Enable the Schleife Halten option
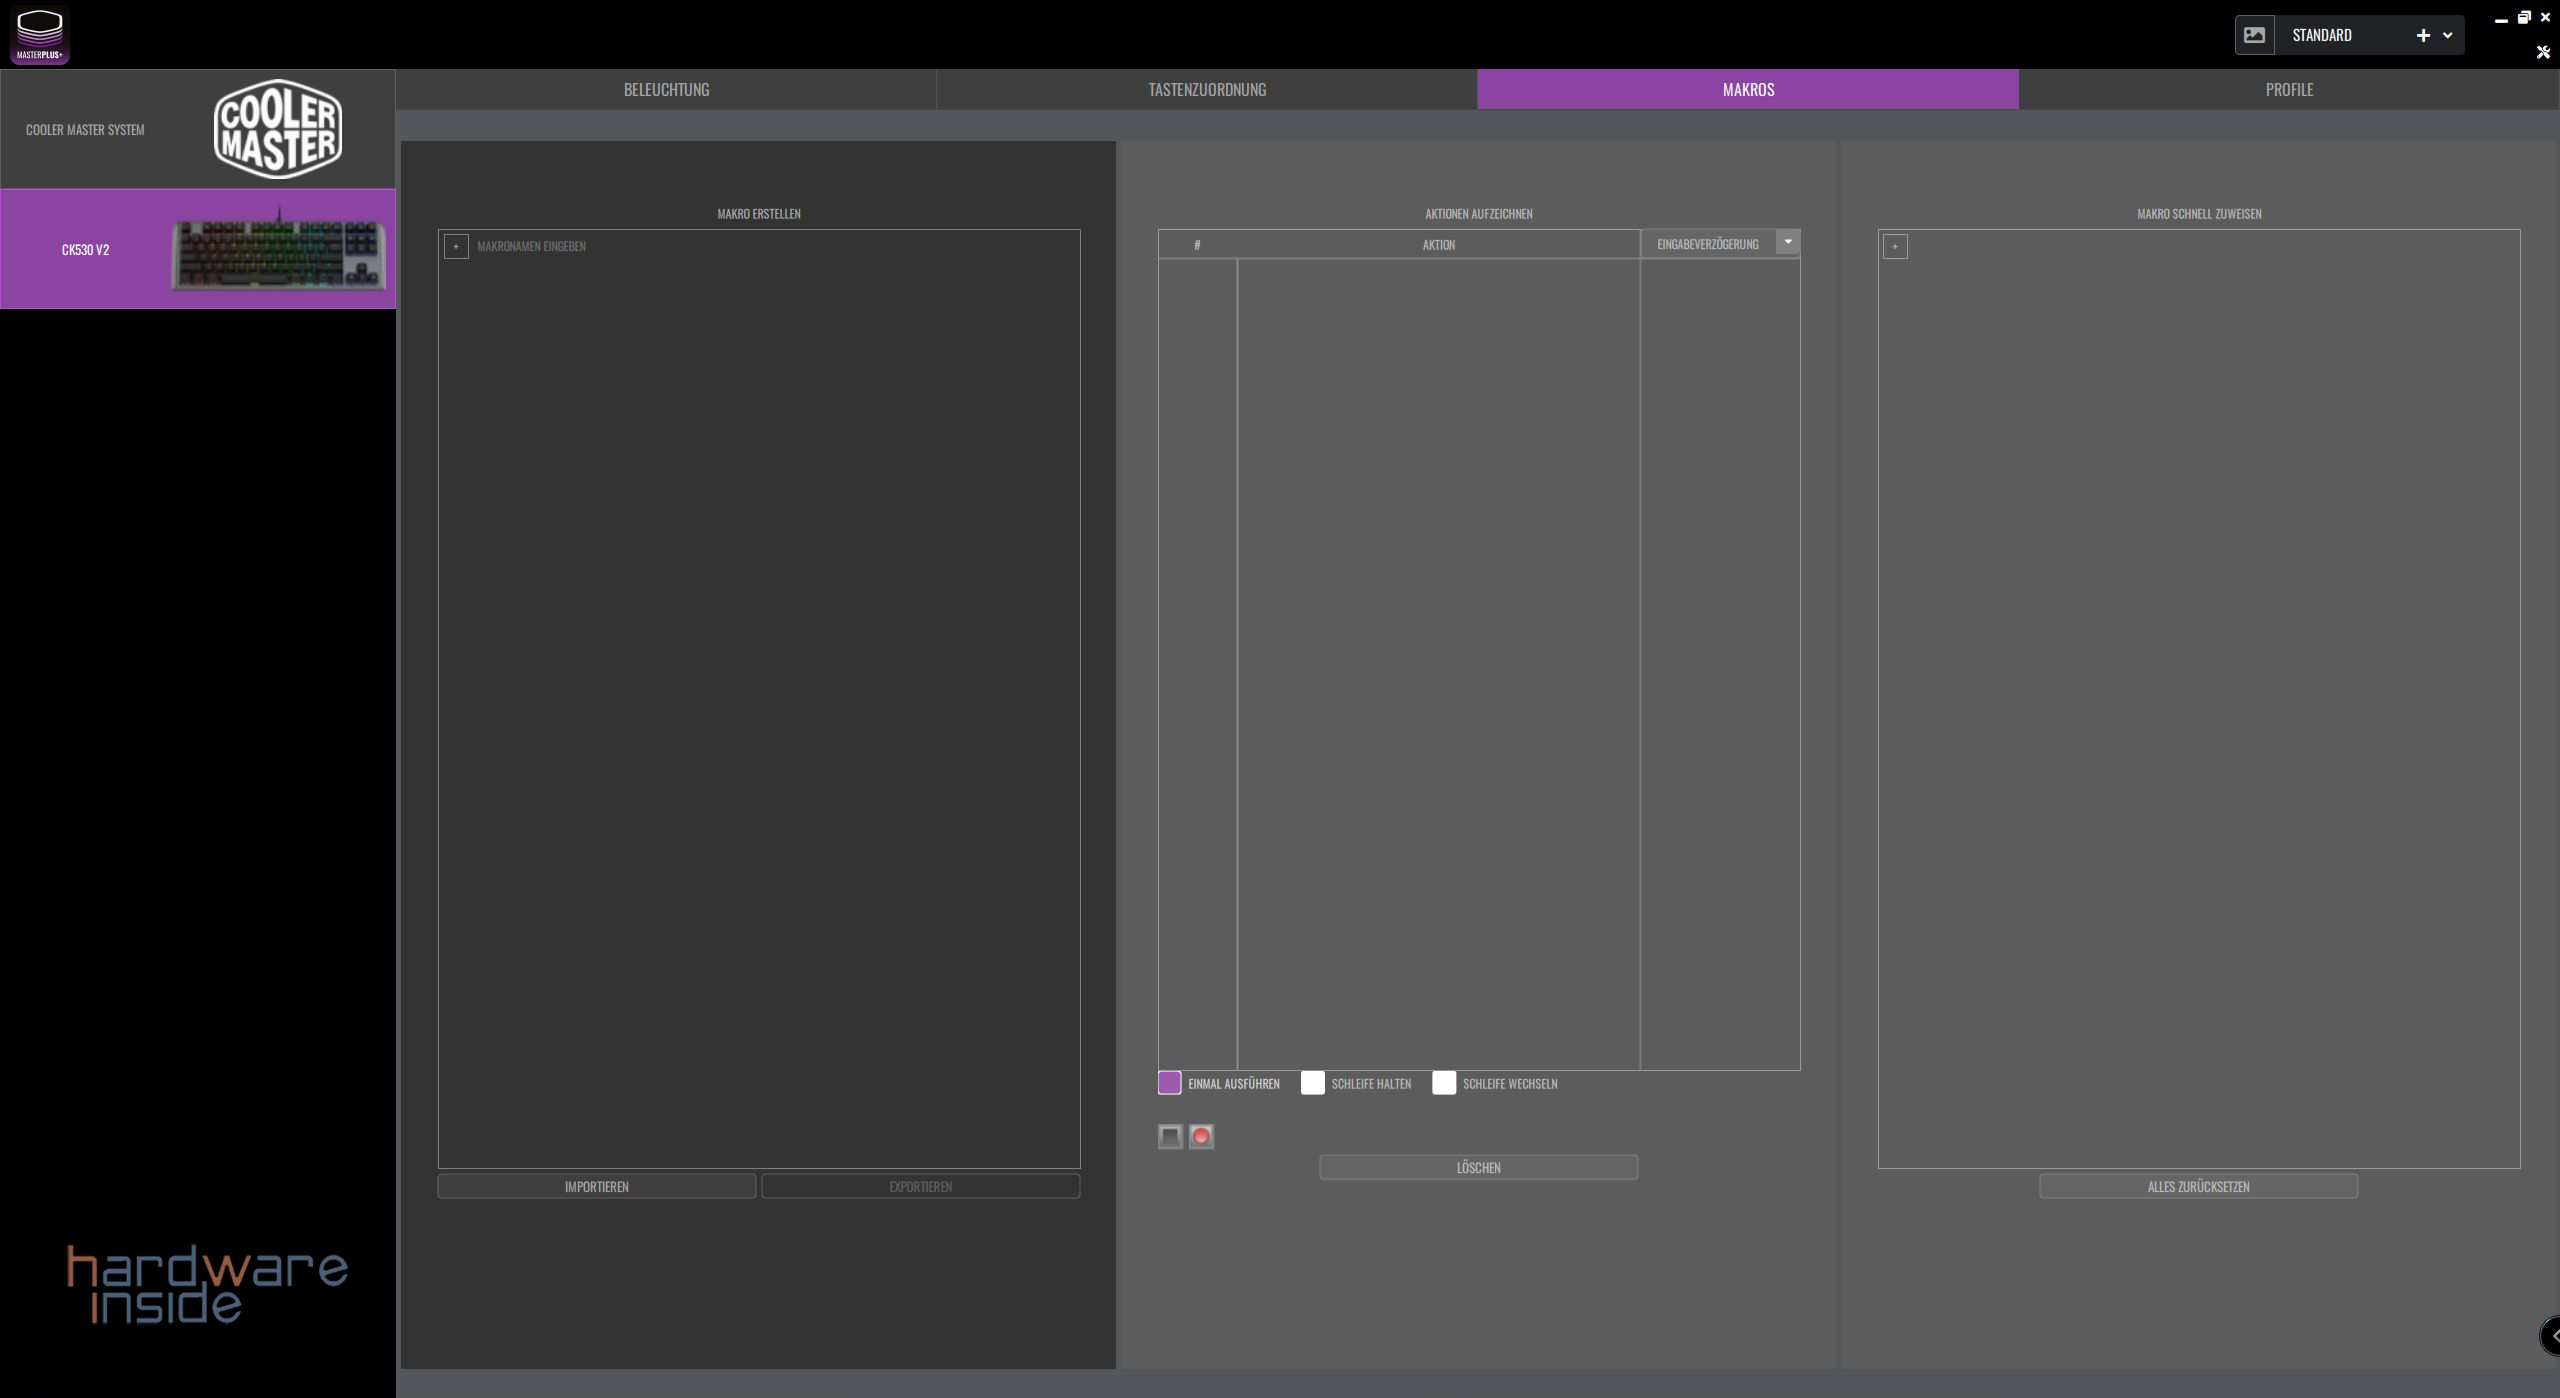Image resolution: width=2560 pixels, height=1398 pixels. coord(1312,1083)
